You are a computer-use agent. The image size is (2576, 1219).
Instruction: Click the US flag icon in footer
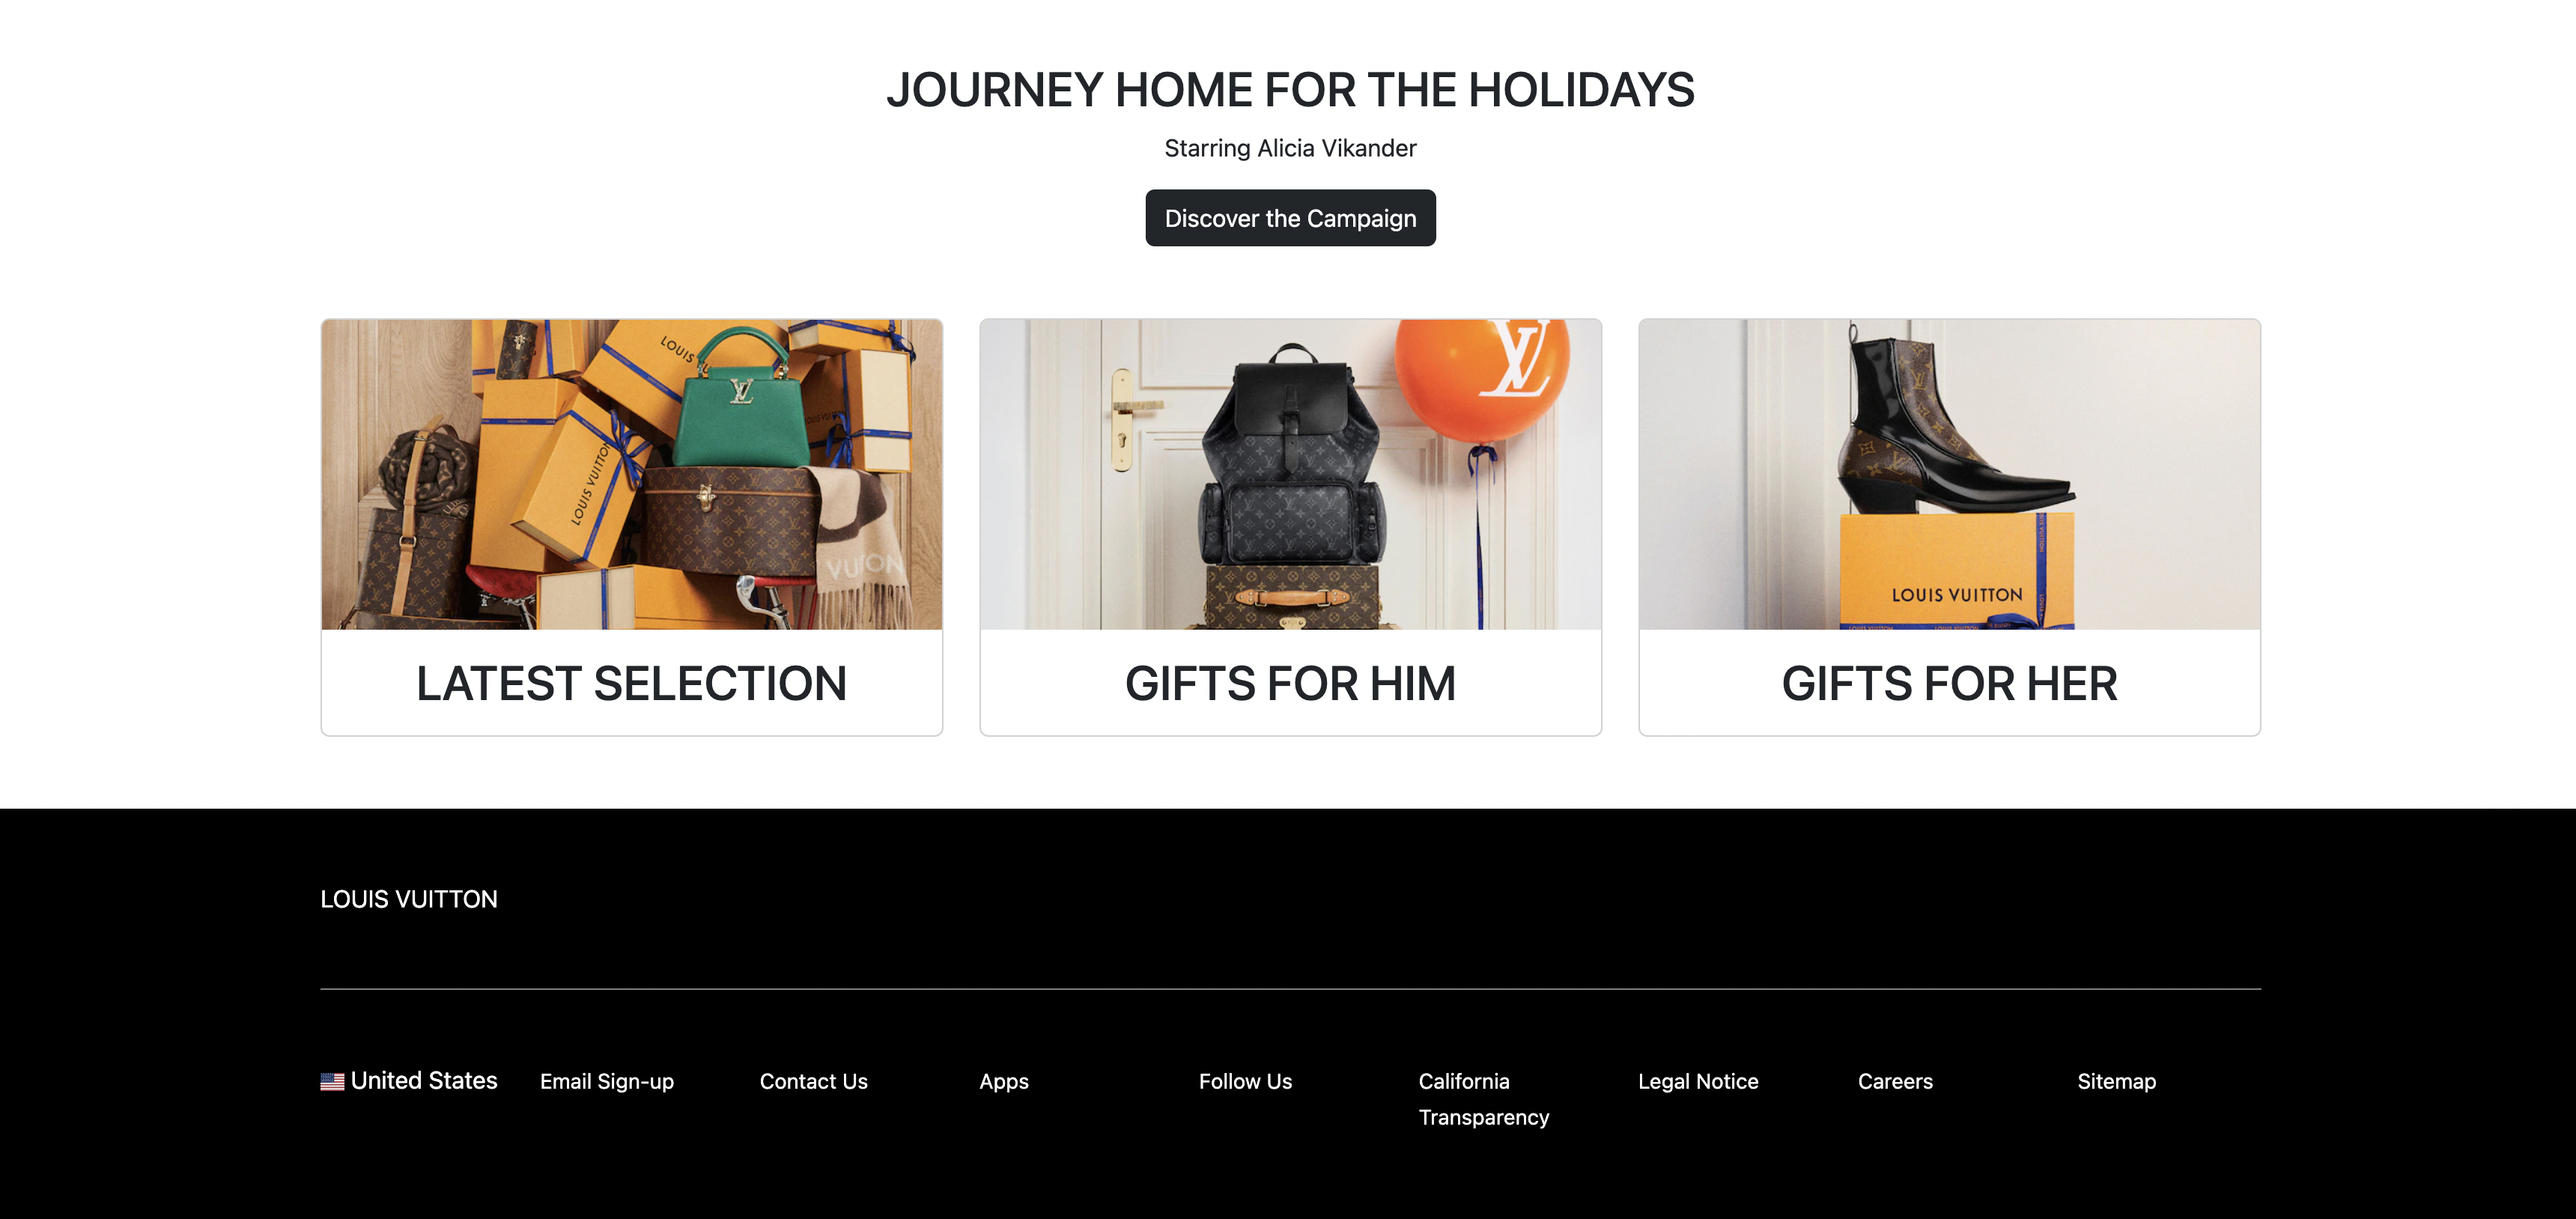(x=332, y=1081)
